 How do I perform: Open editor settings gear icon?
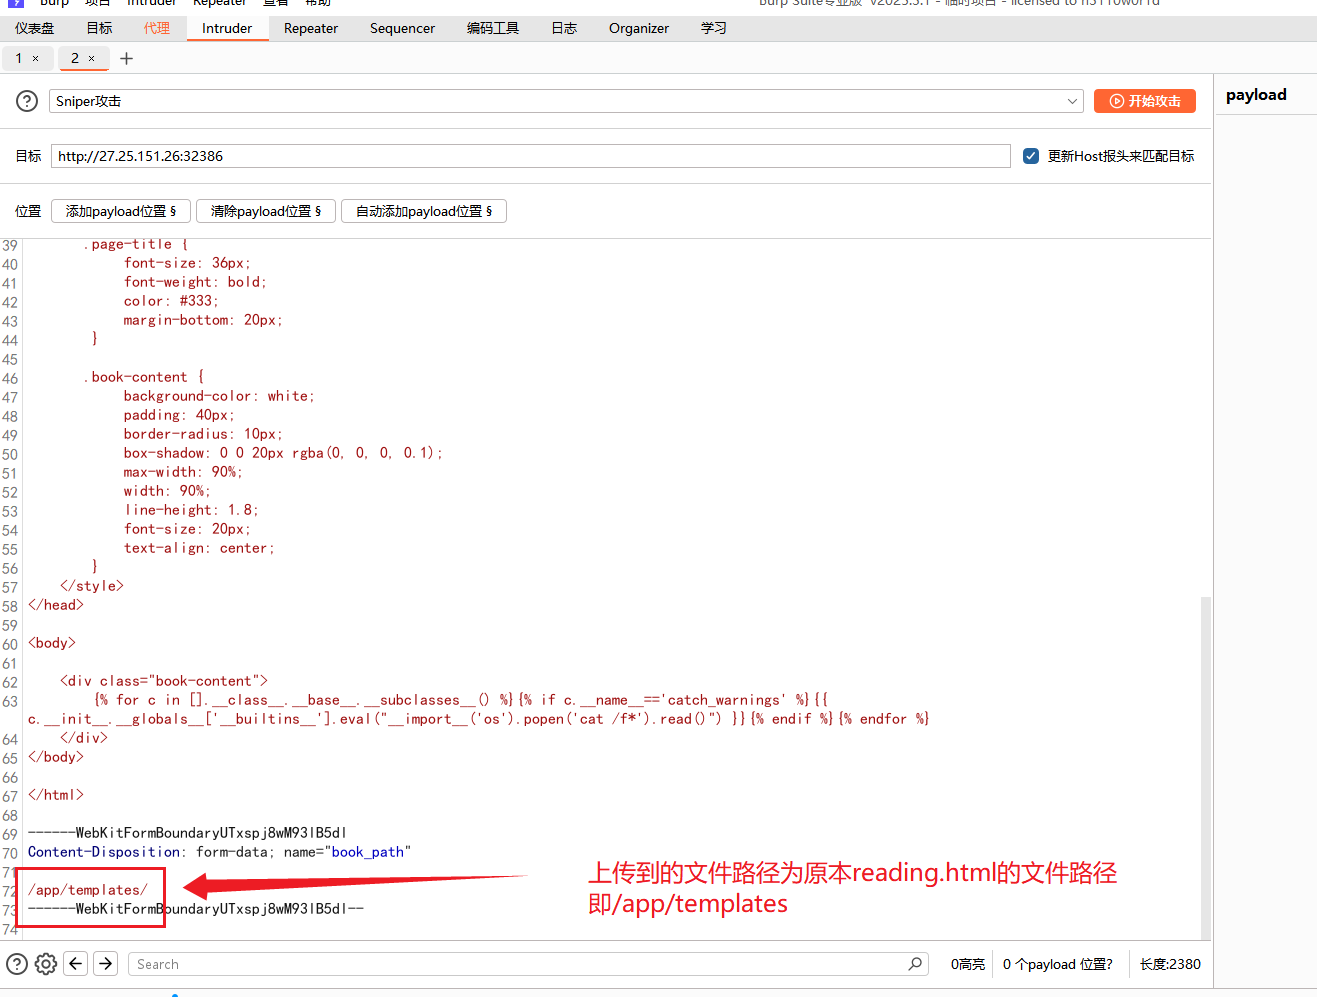(46, 964)
